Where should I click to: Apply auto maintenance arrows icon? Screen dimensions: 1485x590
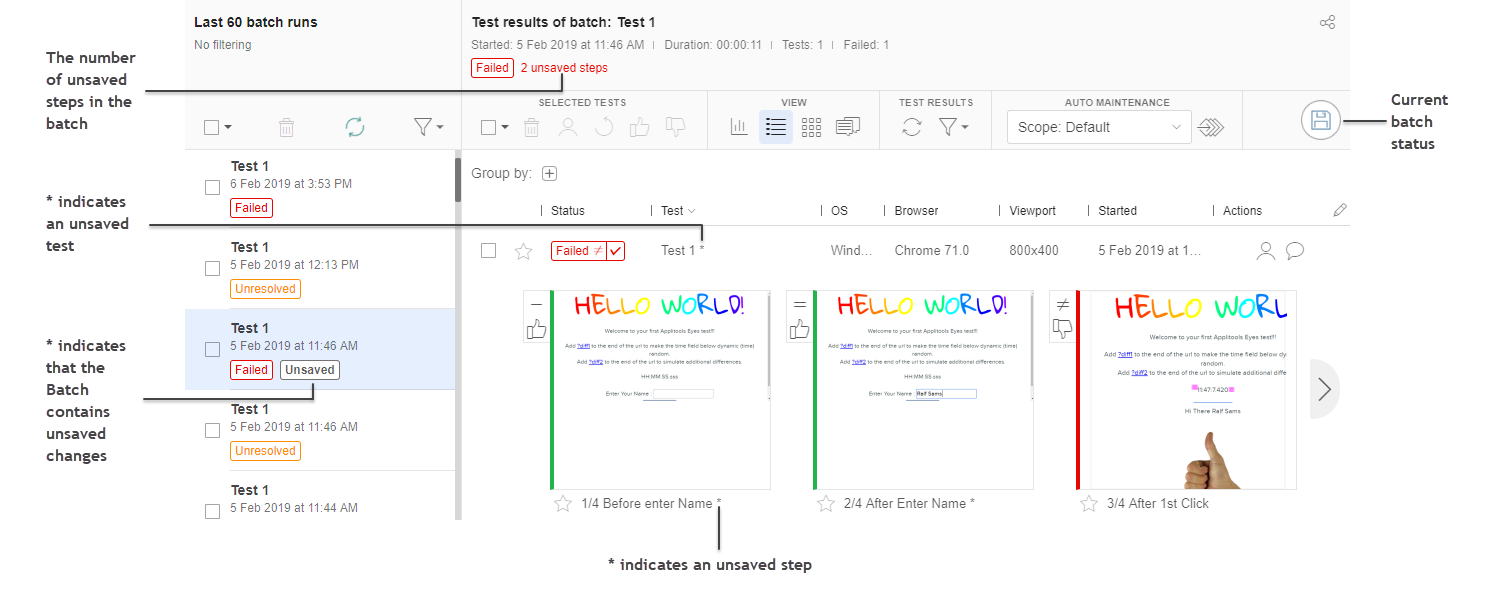coord(1211,127)
